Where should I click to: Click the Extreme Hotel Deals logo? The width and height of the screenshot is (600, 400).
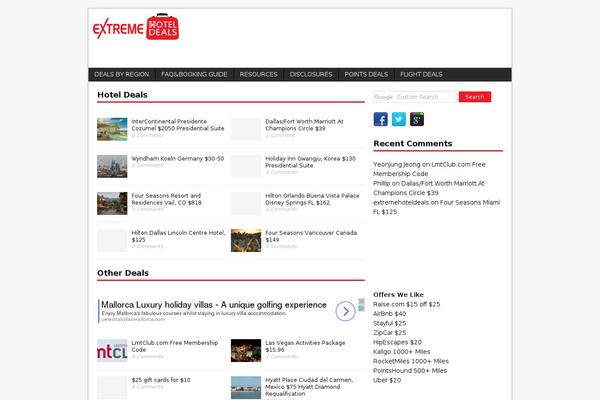pyautogui.click(x=136, y=27)
